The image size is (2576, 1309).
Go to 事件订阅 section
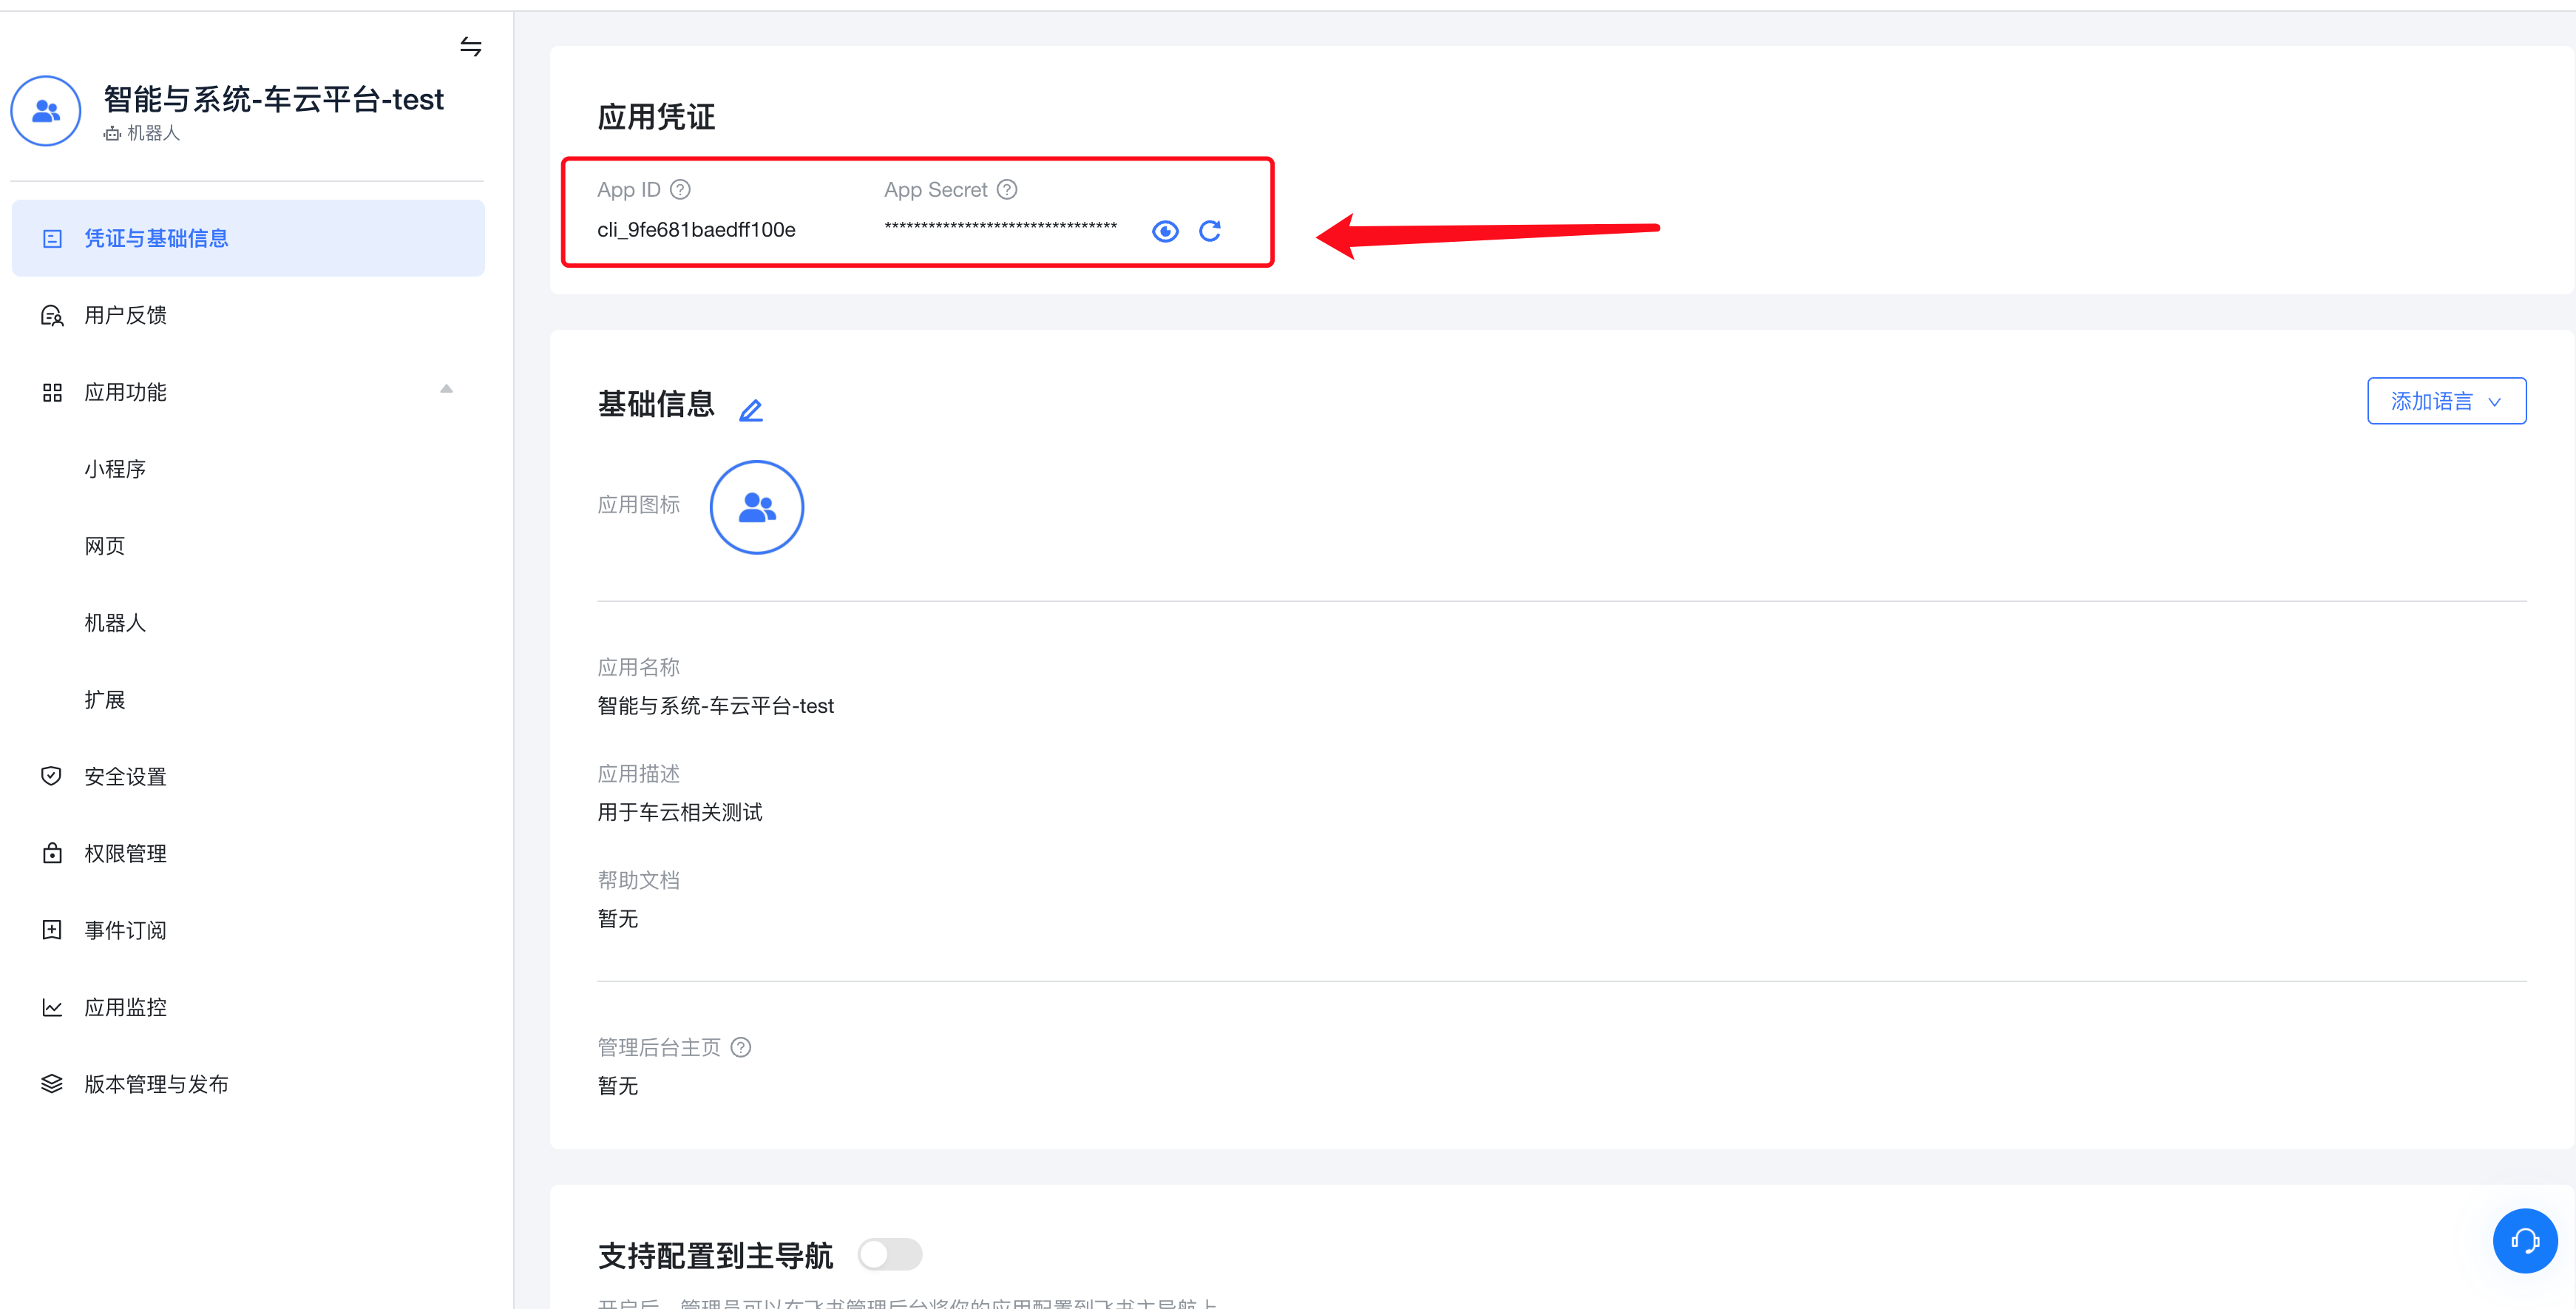click(x=124, y=930)
